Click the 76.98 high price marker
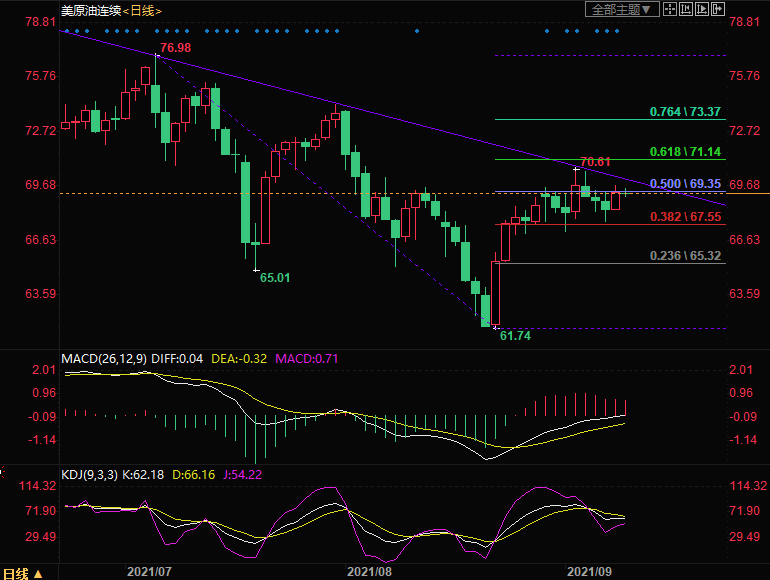The image size is (770, 580). 175,48
